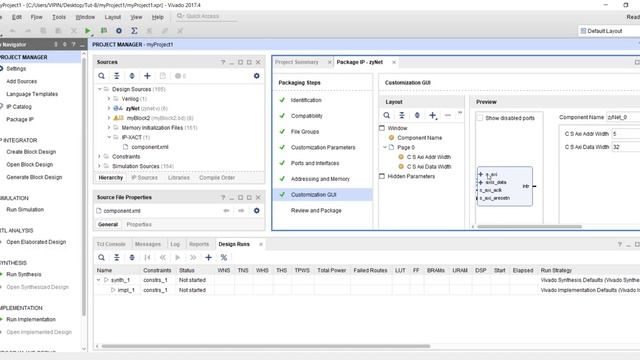Image resolution: width=640 pixels, height=360 pixels.
Task: Click the green Run flow toolbar icon
Action: click(87, 31)
